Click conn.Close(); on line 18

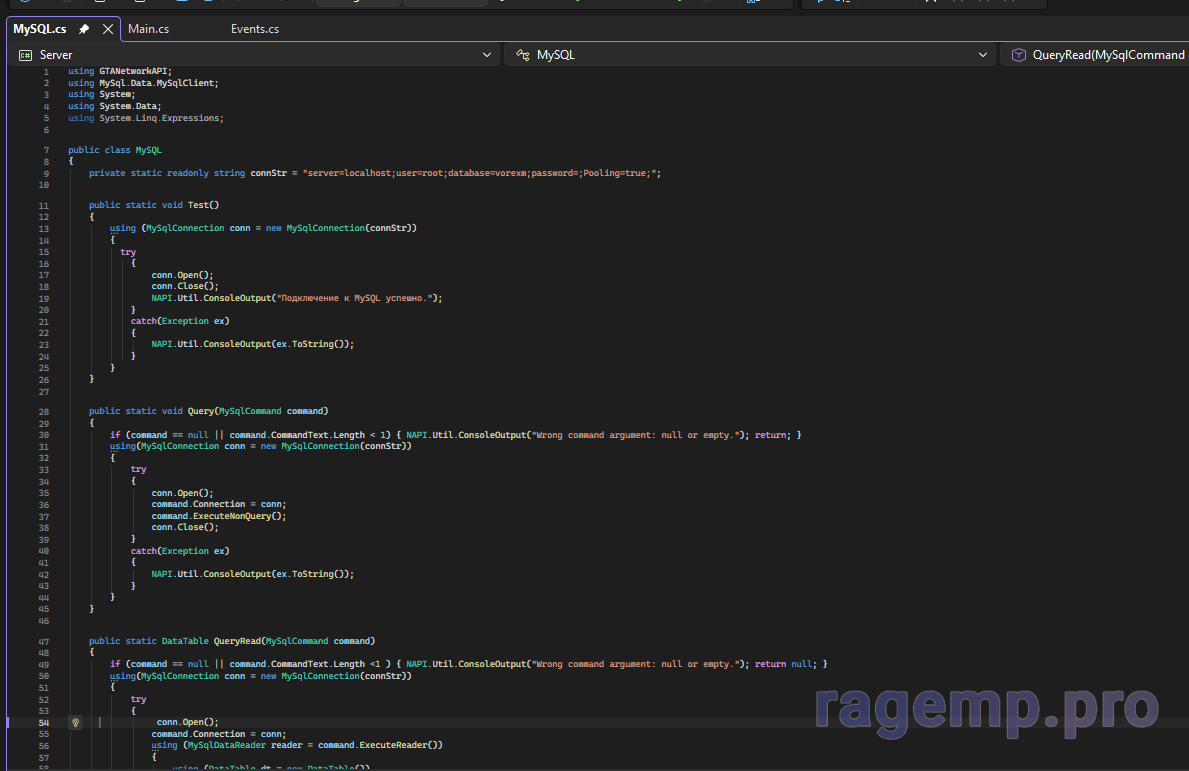pyautogui.click(x=185, y=287)
